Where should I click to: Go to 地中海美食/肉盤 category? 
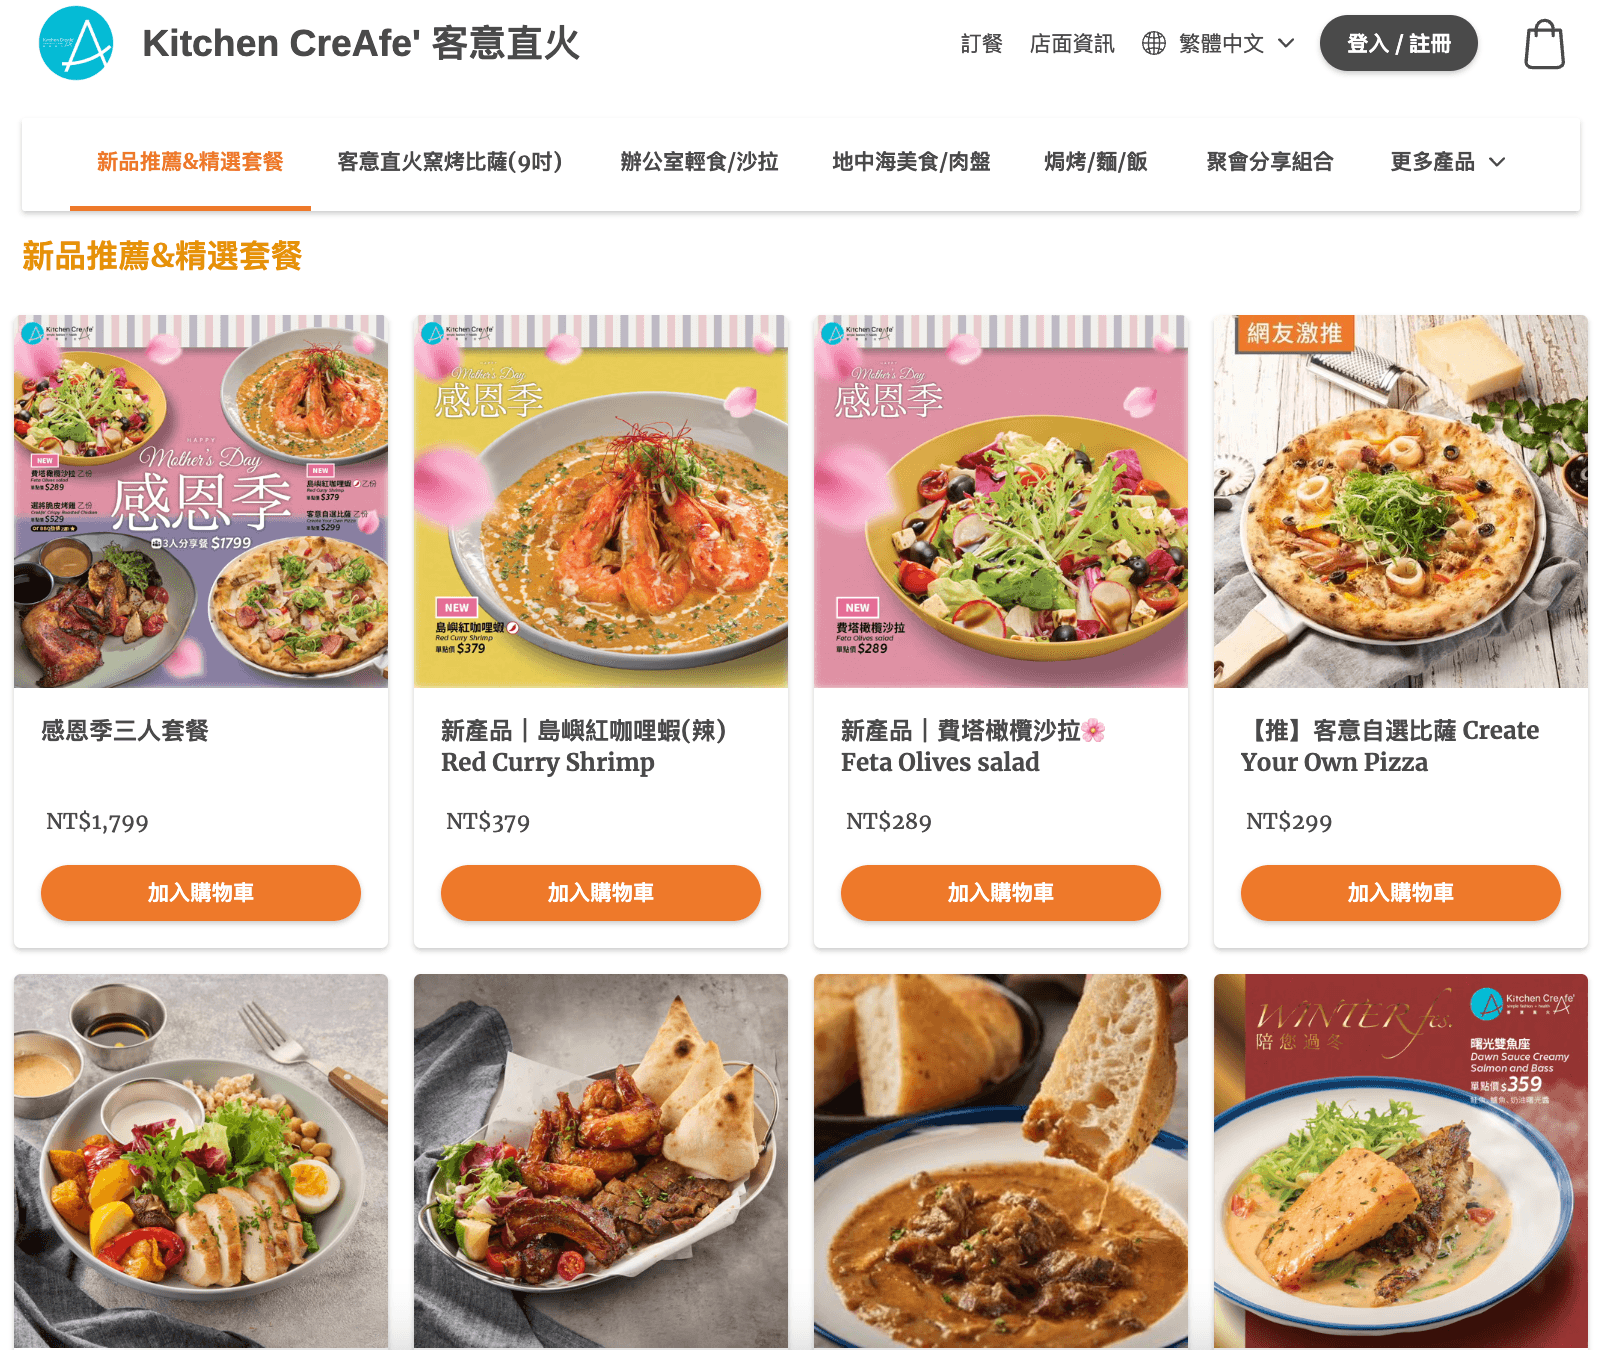[911, 162]
